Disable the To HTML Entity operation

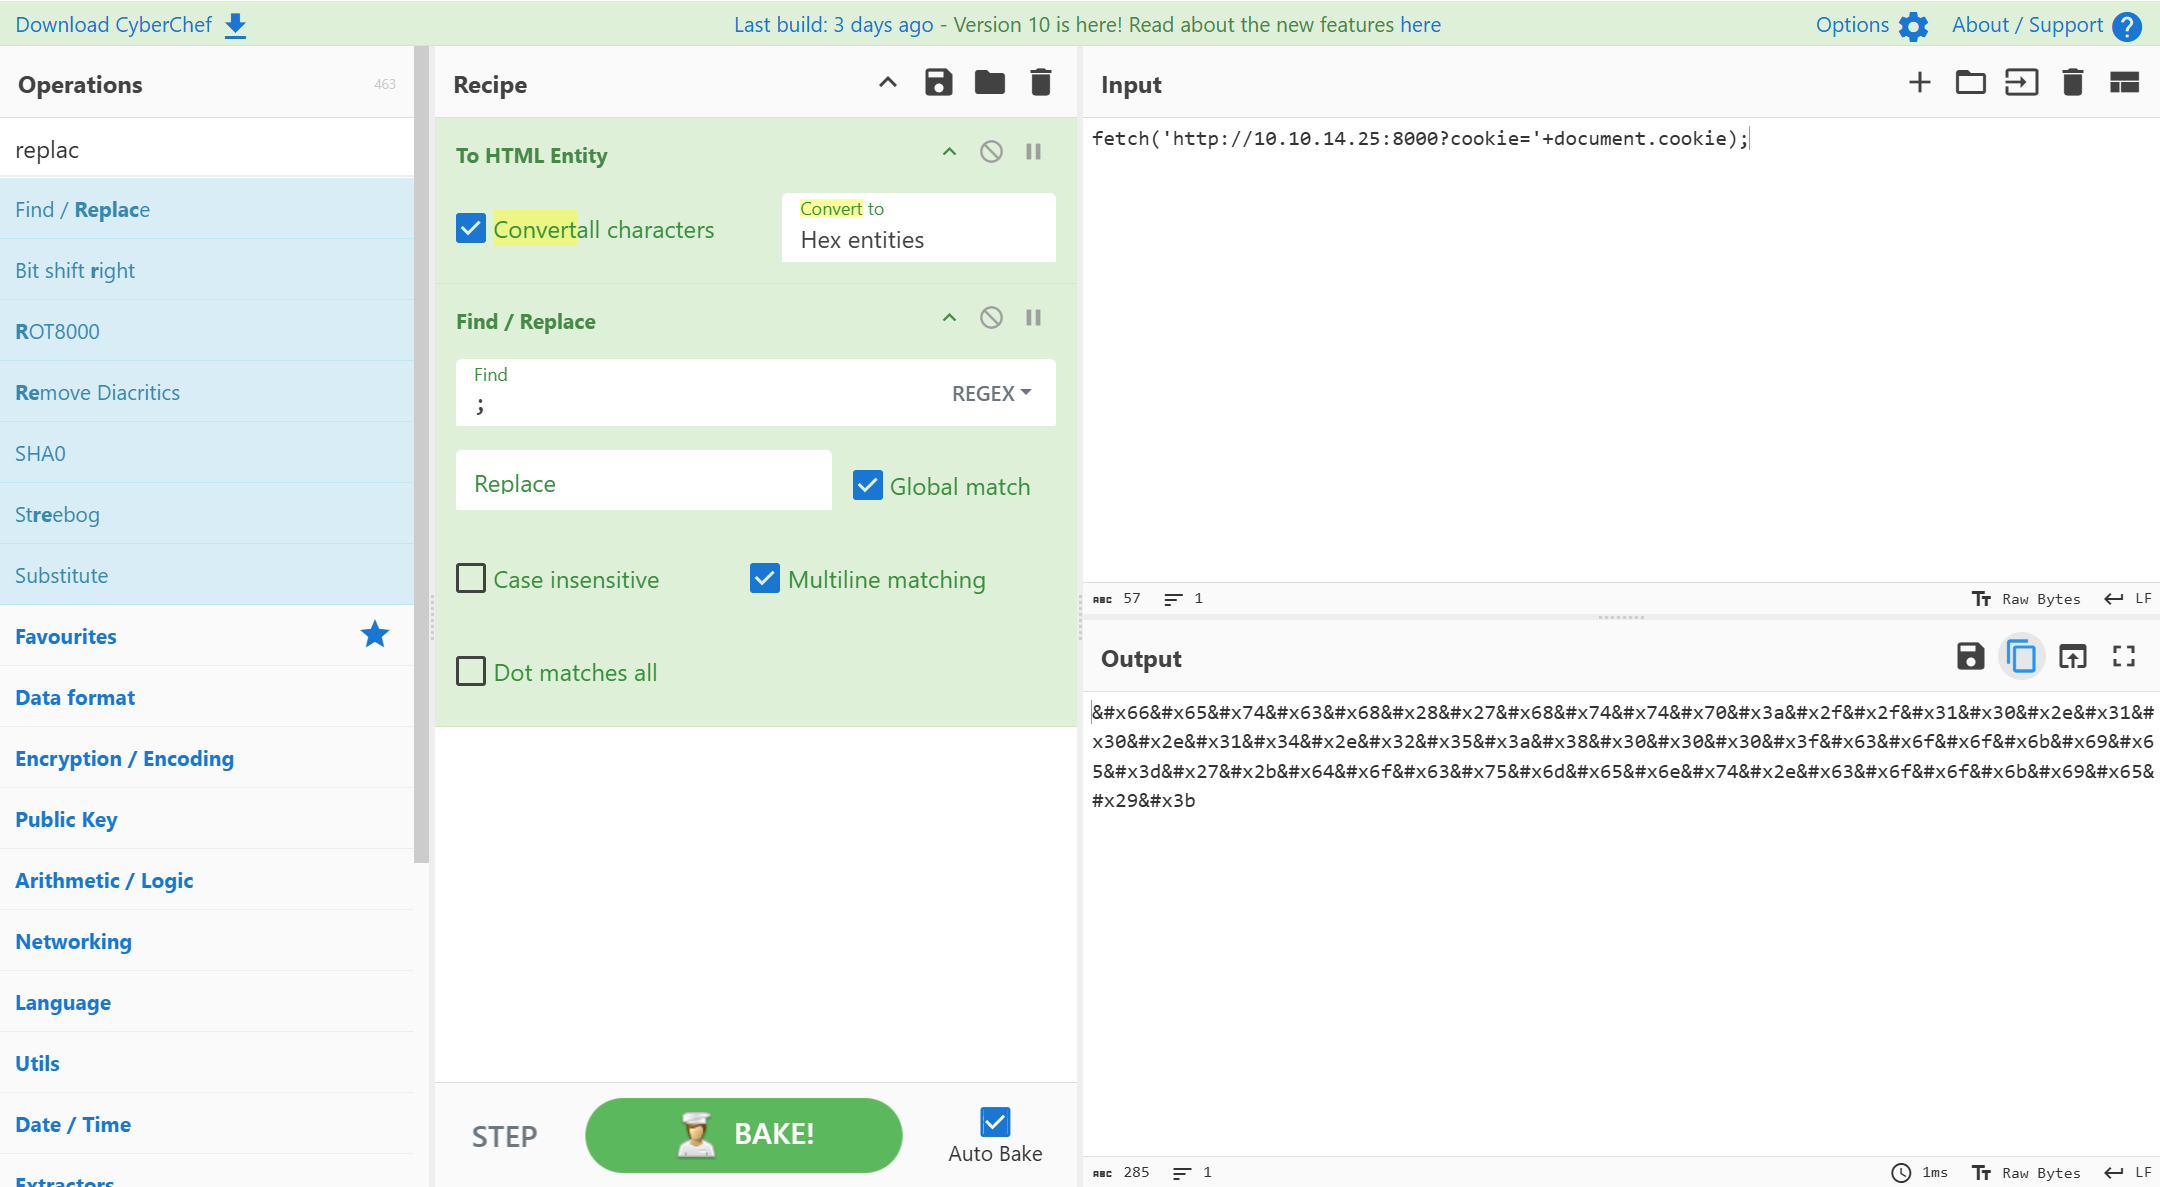pyautogui.click(x=991, y=152)
